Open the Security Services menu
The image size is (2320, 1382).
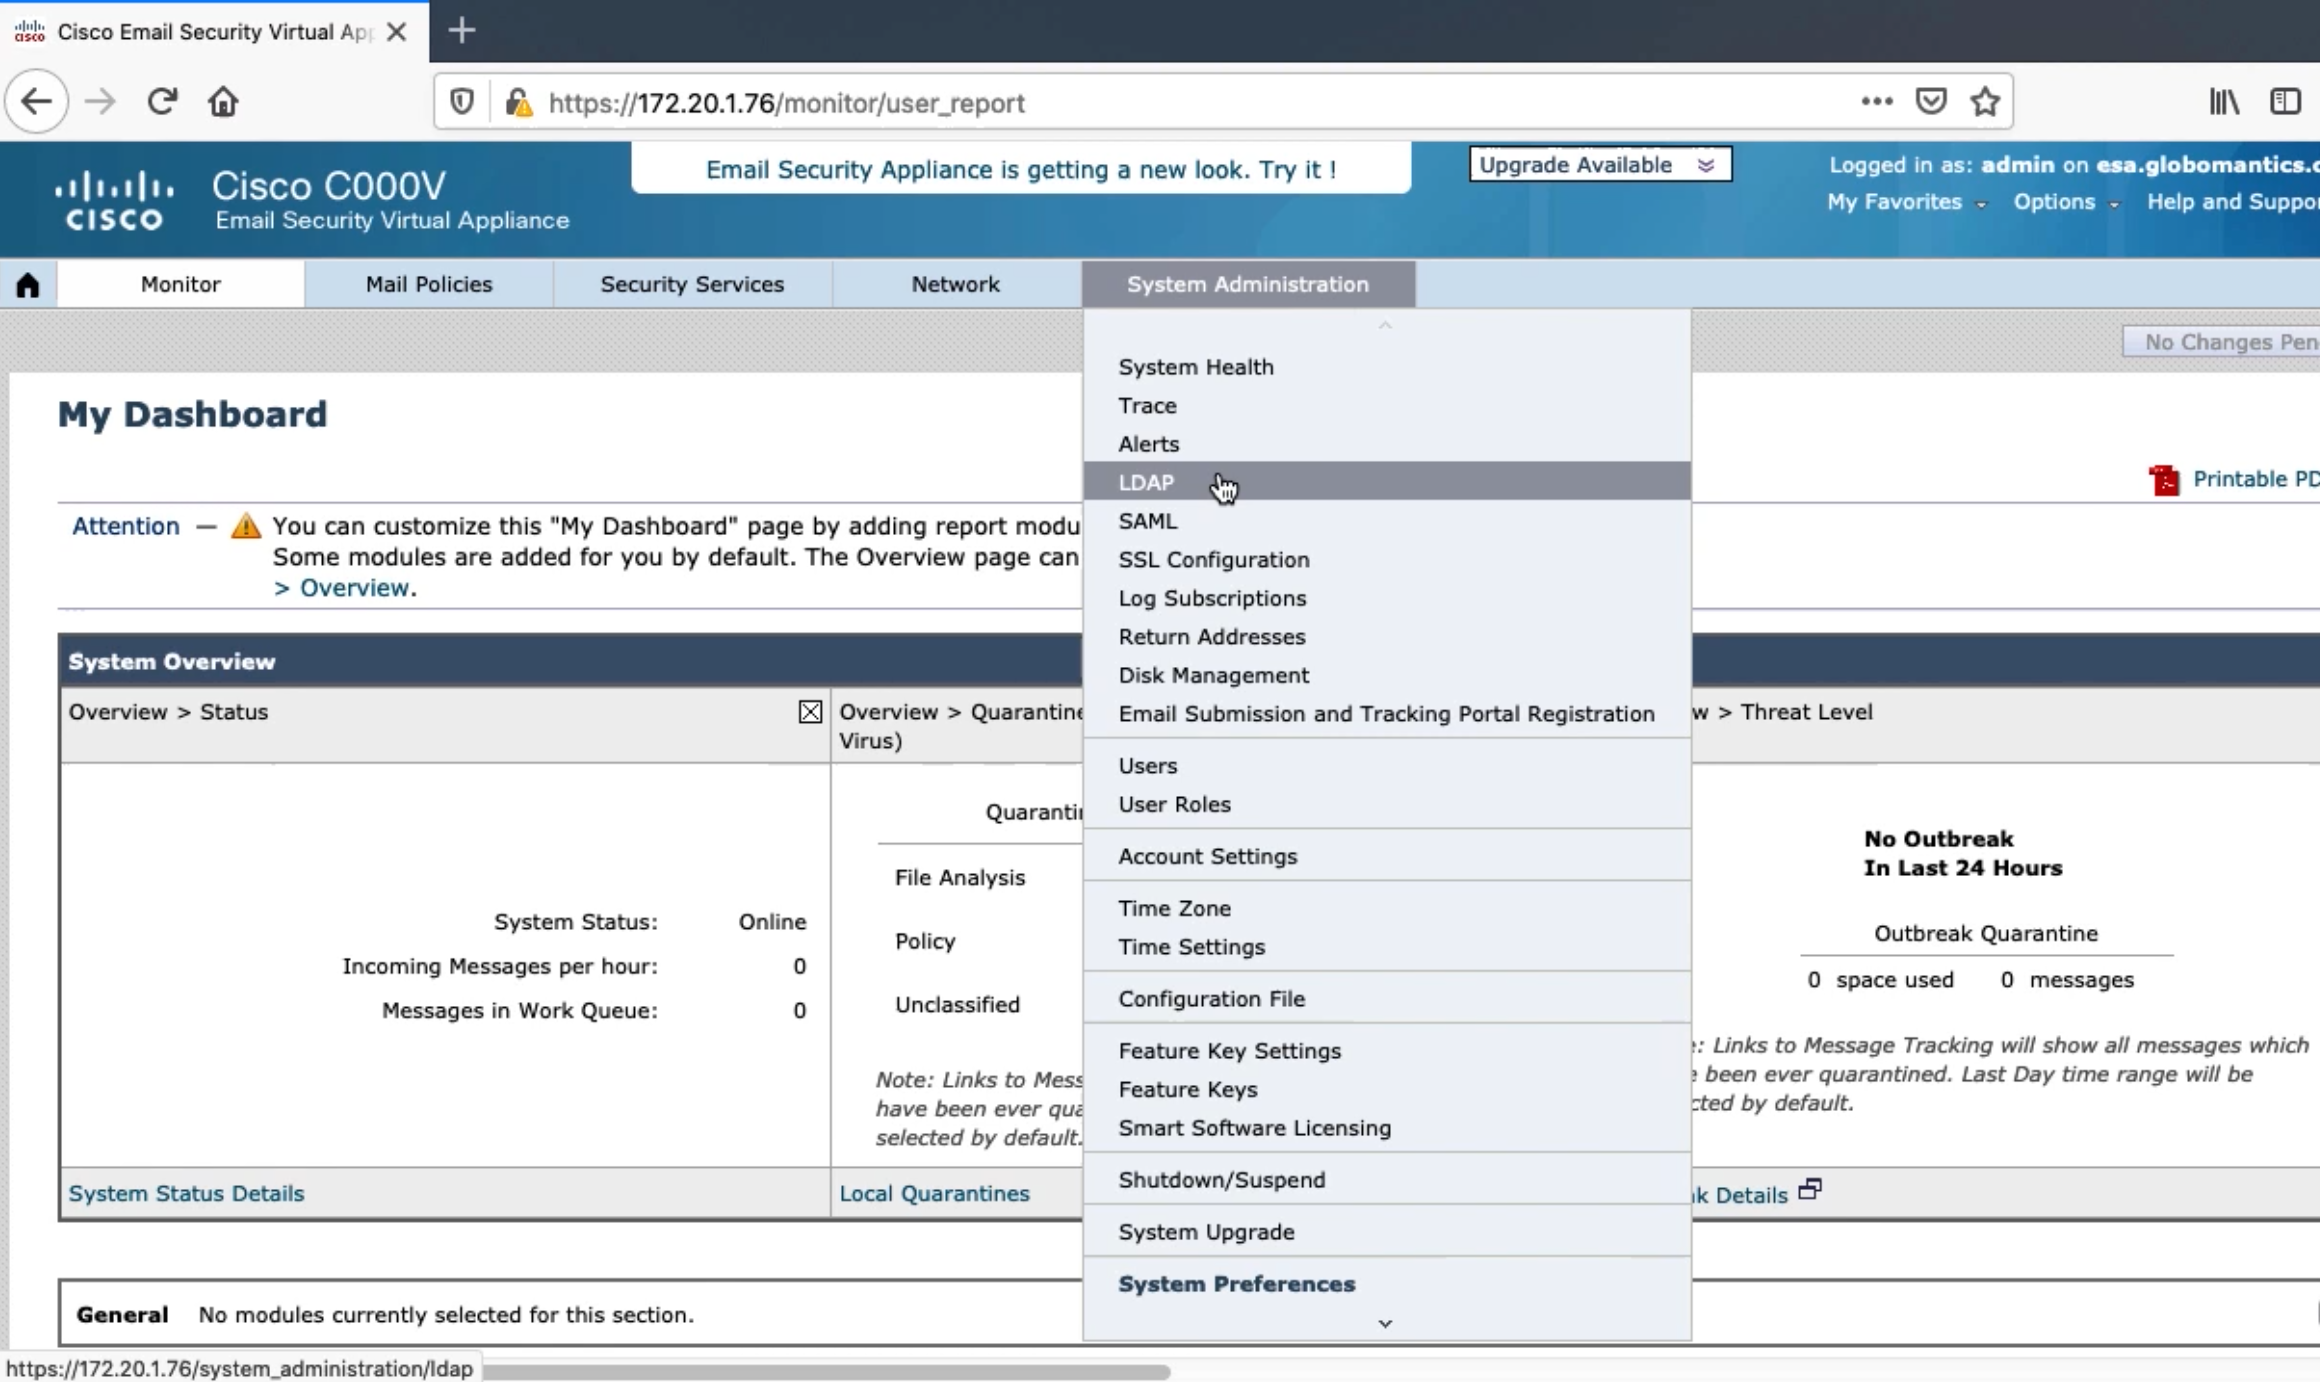(x=692, y=284)
